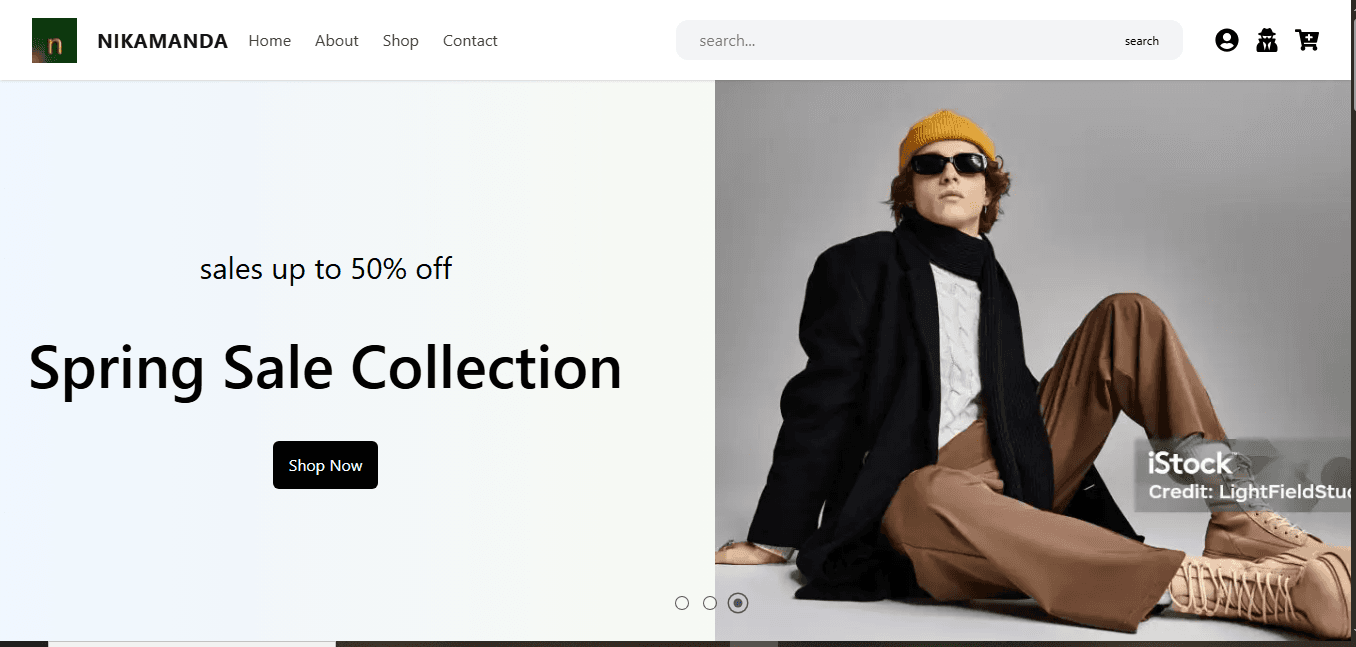
Task: Open the add-to-cart icon
Action: coord(1307,40)
